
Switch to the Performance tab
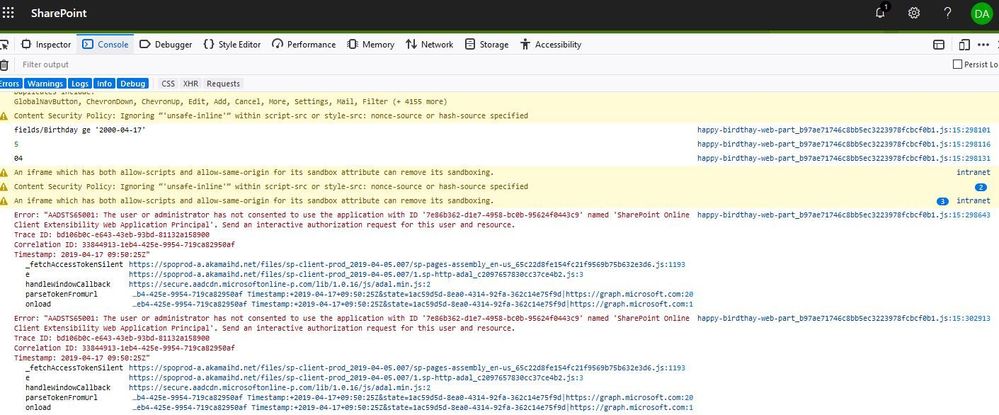click(x=304, y=45)
